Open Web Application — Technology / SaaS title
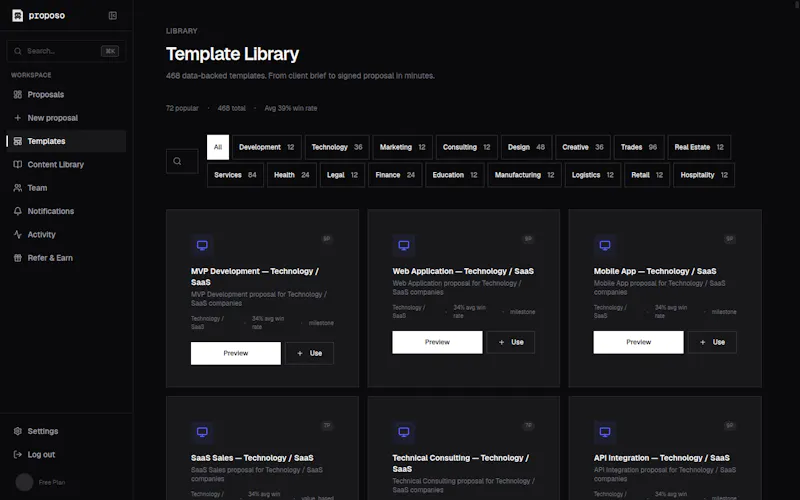800x500 pixels. coord(463,271)
